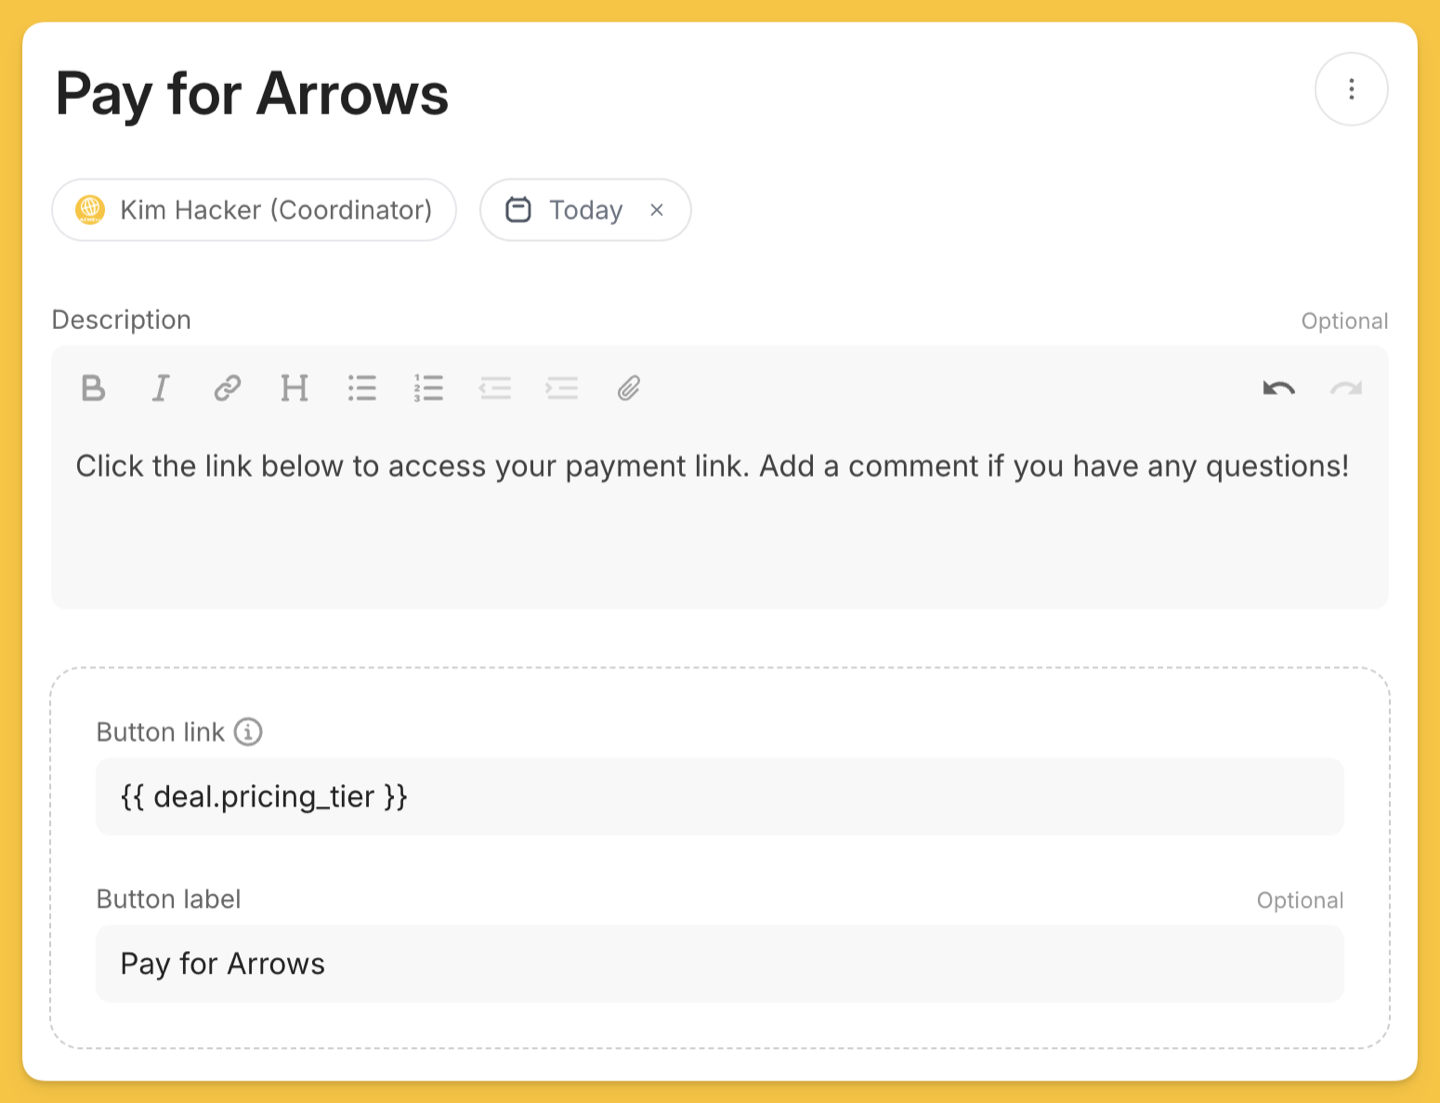The image size is (1440, 1103).
Task: Apply heading style with H icon
Action: pyautogui.click(x=294, y=388)
